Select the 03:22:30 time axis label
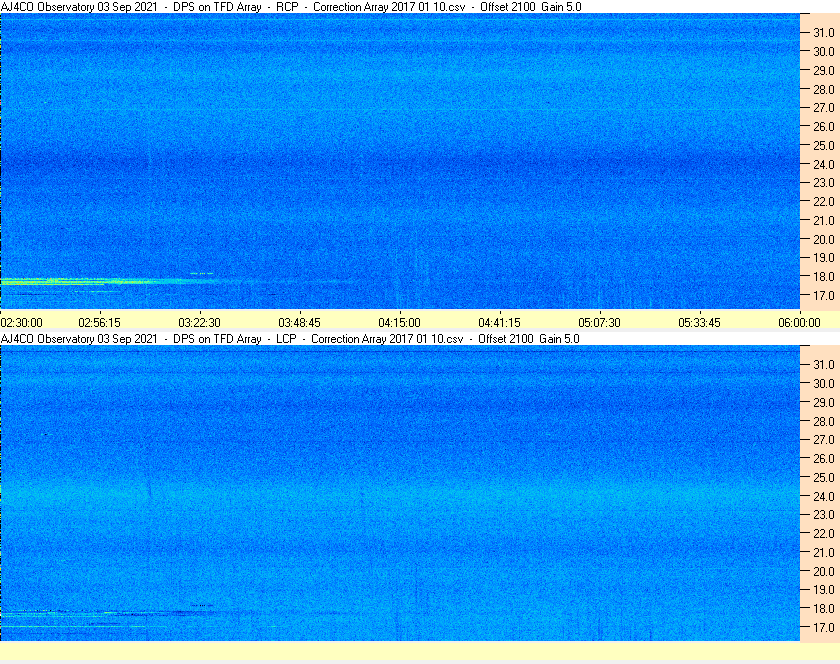The image size is (840, 664). coord(199,323)
